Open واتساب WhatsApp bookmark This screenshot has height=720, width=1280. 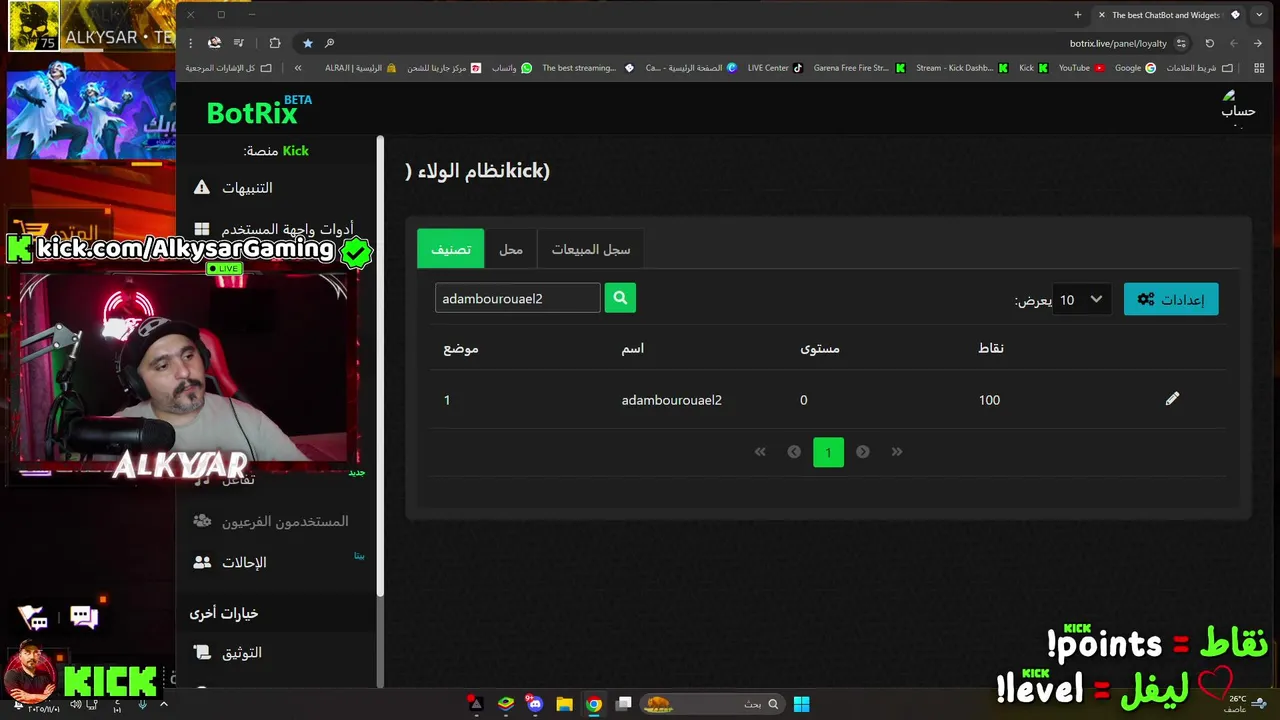pyautogui.click(x=512, y=68)
